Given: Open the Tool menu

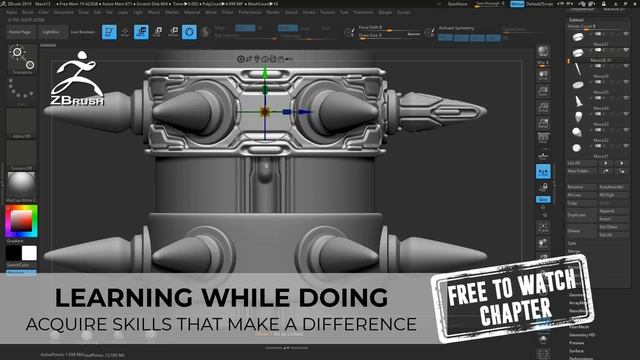Looking at the screenshot, I should coord(344,13).
